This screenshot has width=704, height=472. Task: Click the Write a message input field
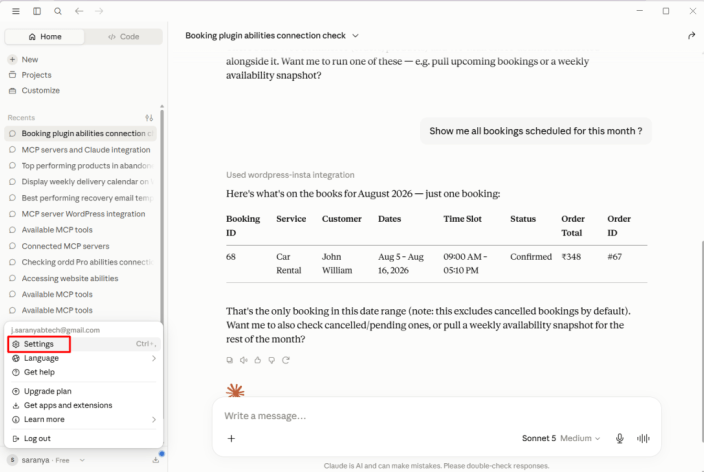click(x=436, y=416)
